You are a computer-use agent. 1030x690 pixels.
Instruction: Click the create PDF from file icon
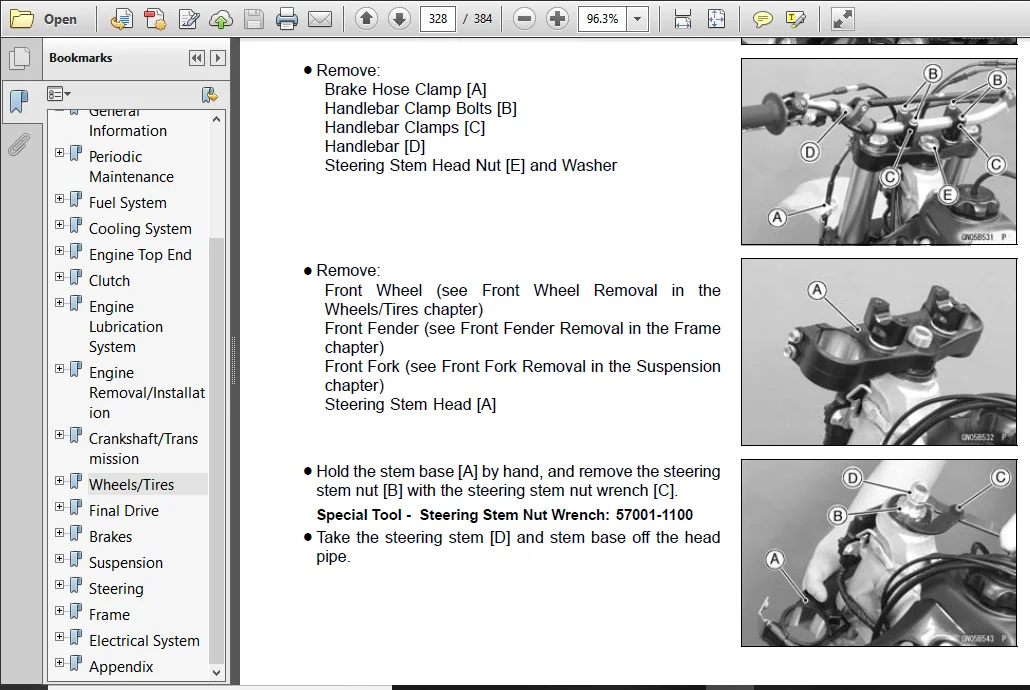[x=121, y=19]
